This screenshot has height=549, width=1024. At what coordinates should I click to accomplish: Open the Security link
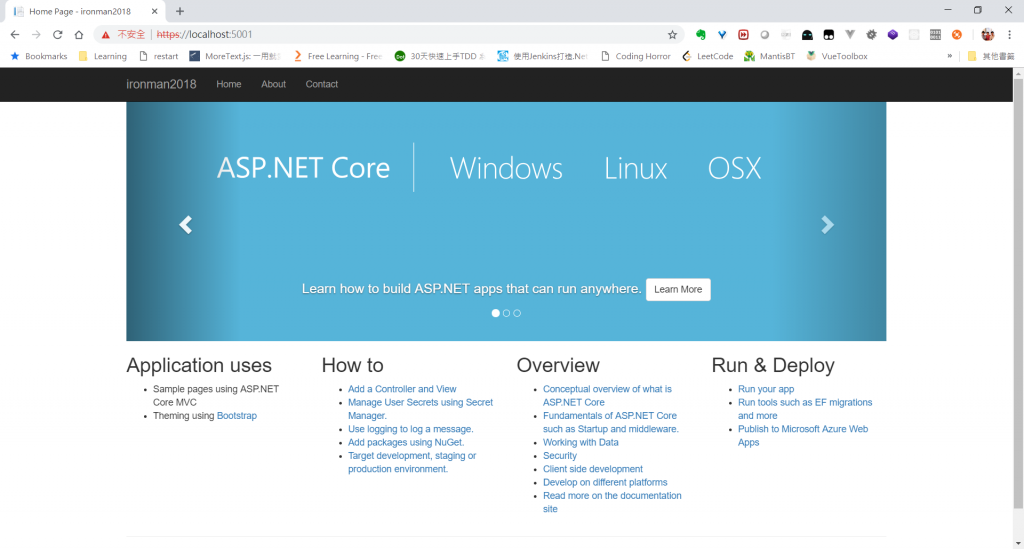(x=560, y=456)
